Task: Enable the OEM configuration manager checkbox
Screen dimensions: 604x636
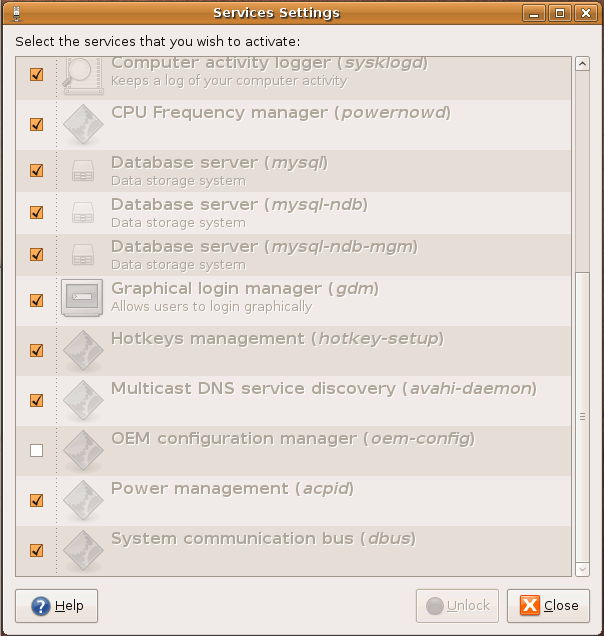Action: click(37, 451)
